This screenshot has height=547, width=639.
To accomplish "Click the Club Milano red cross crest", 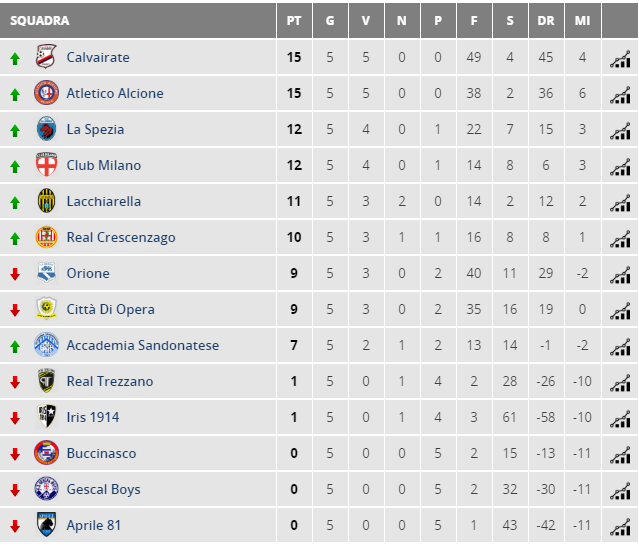I will tap(46, 165).
